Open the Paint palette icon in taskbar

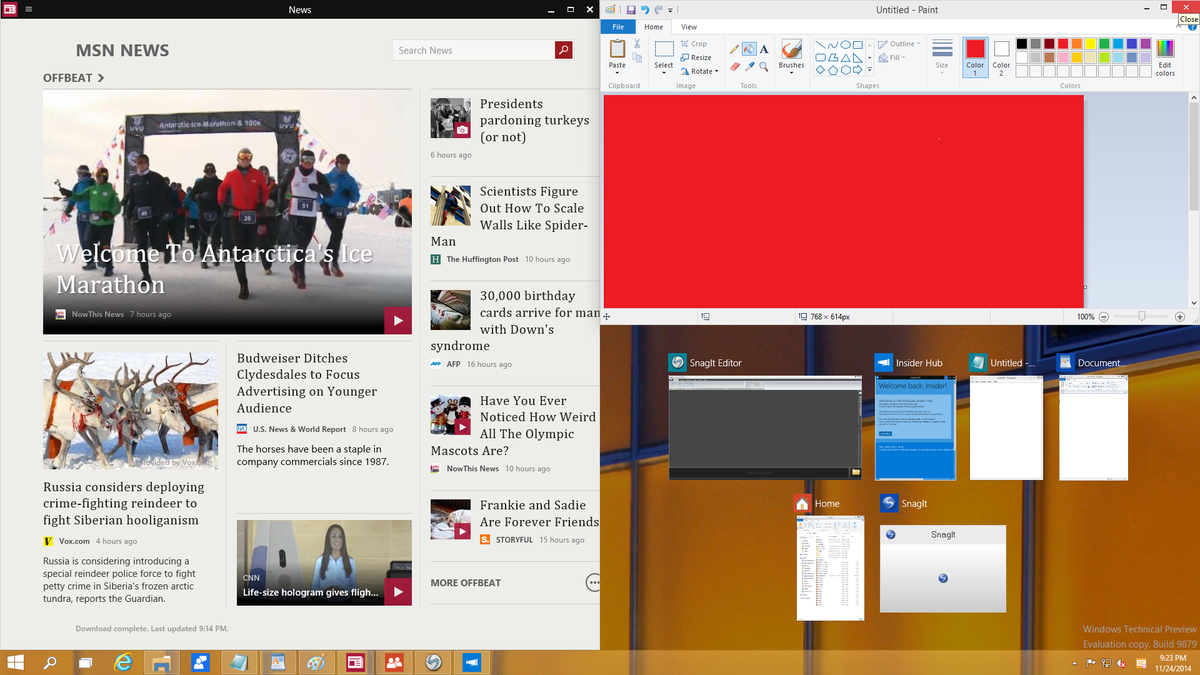pyautogui.click(x=316, y=662)
